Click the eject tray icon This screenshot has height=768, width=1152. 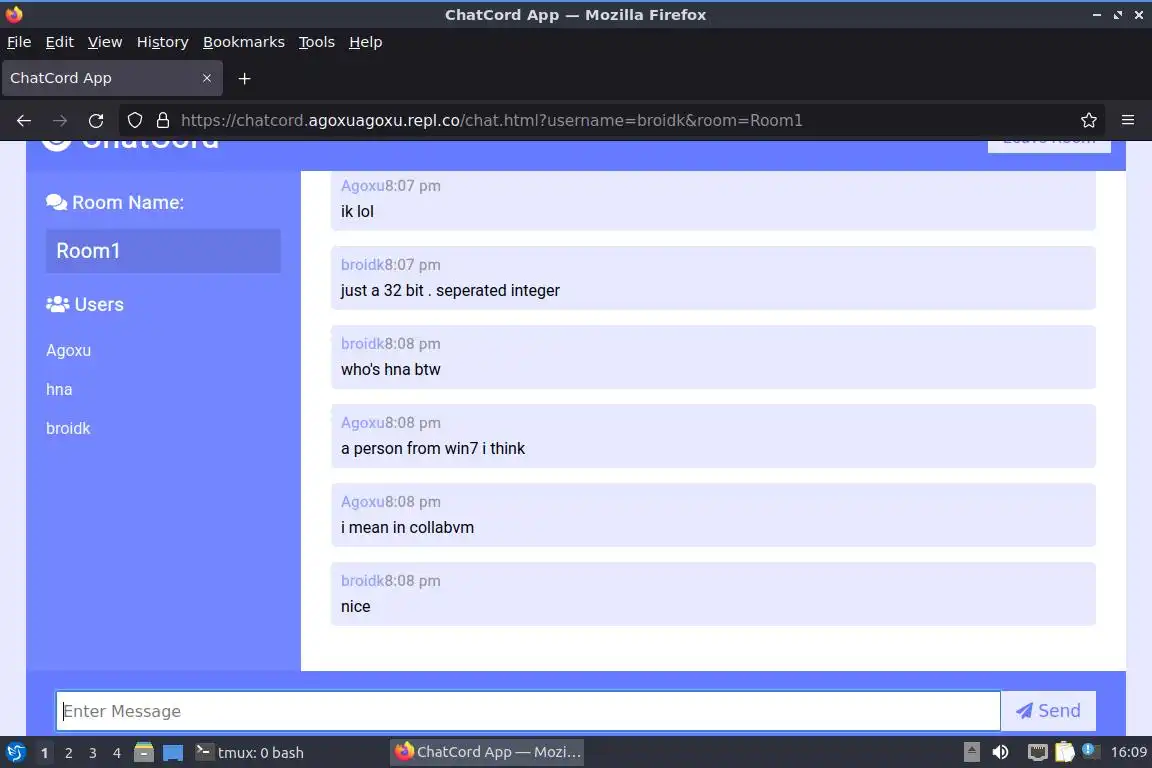pos(971,752)
